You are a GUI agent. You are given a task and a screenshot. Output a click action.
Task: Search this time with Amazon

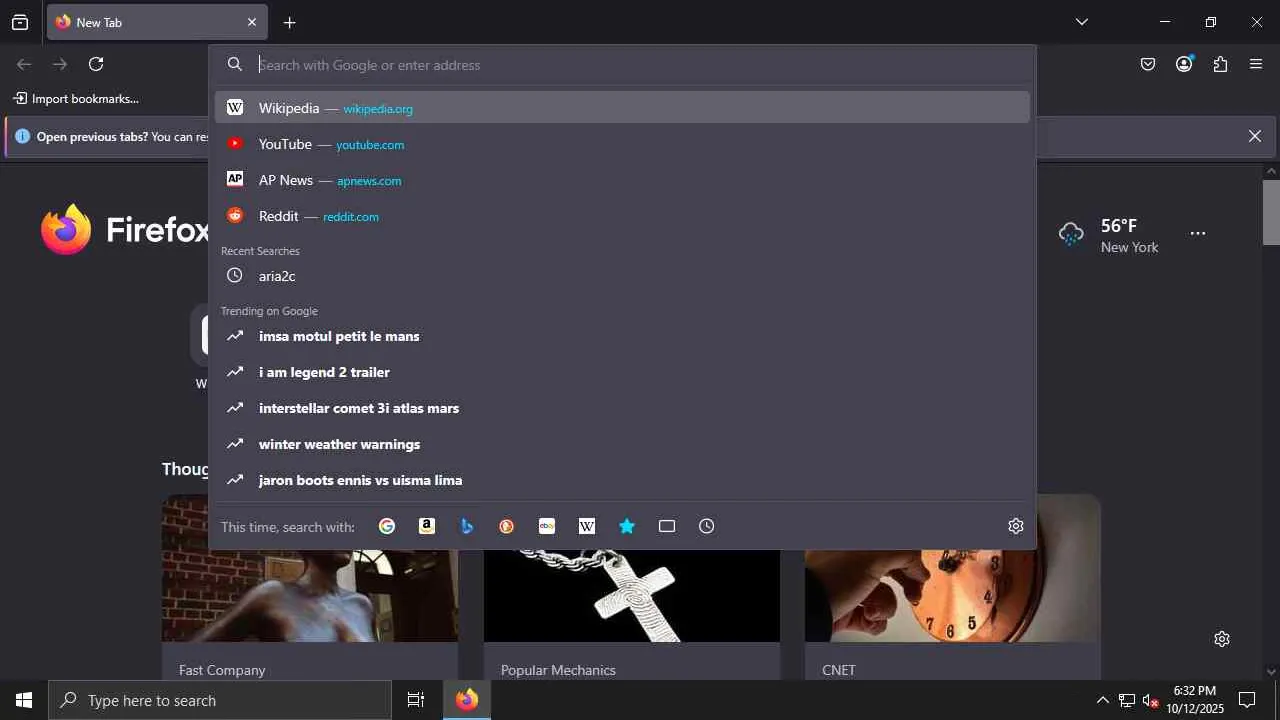pos(427,526)
